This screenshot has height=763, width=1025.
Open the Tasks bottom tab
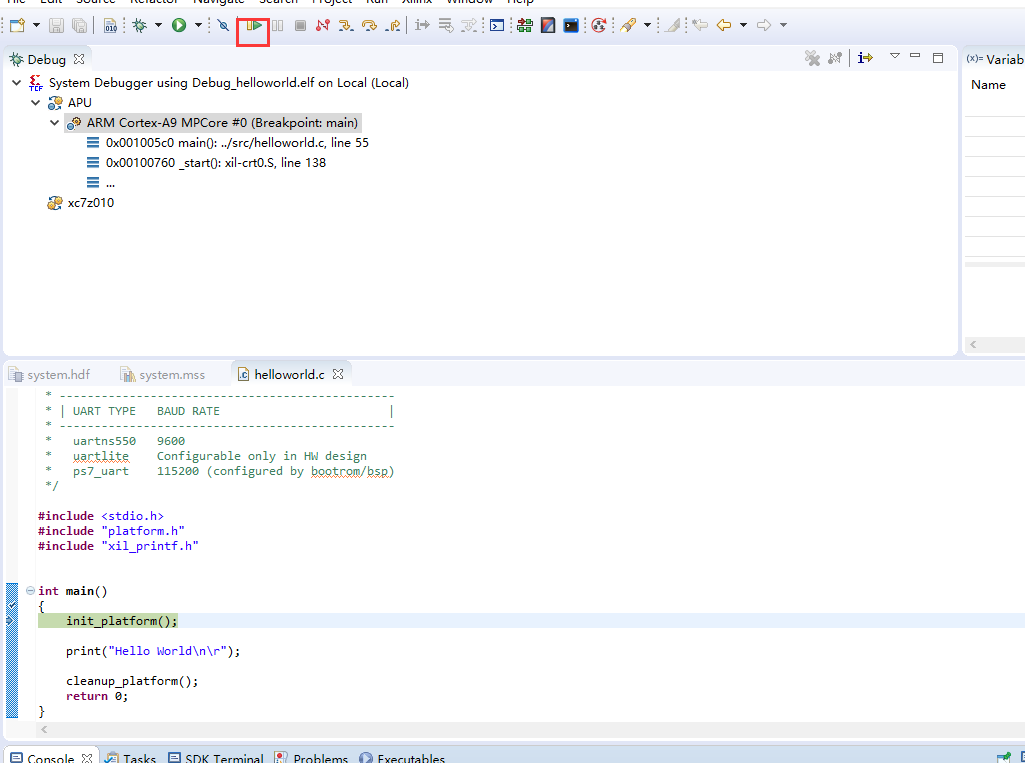(x=130, y=758)
